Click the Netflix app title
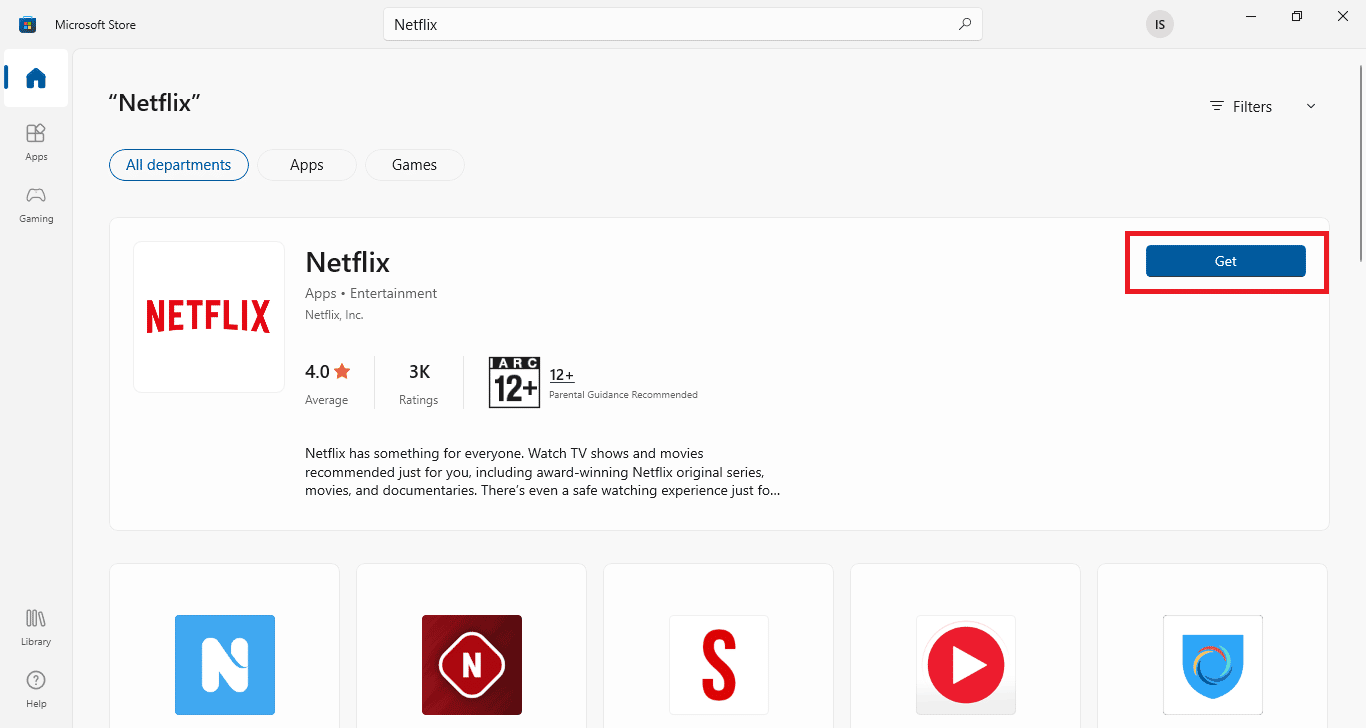 348,262
